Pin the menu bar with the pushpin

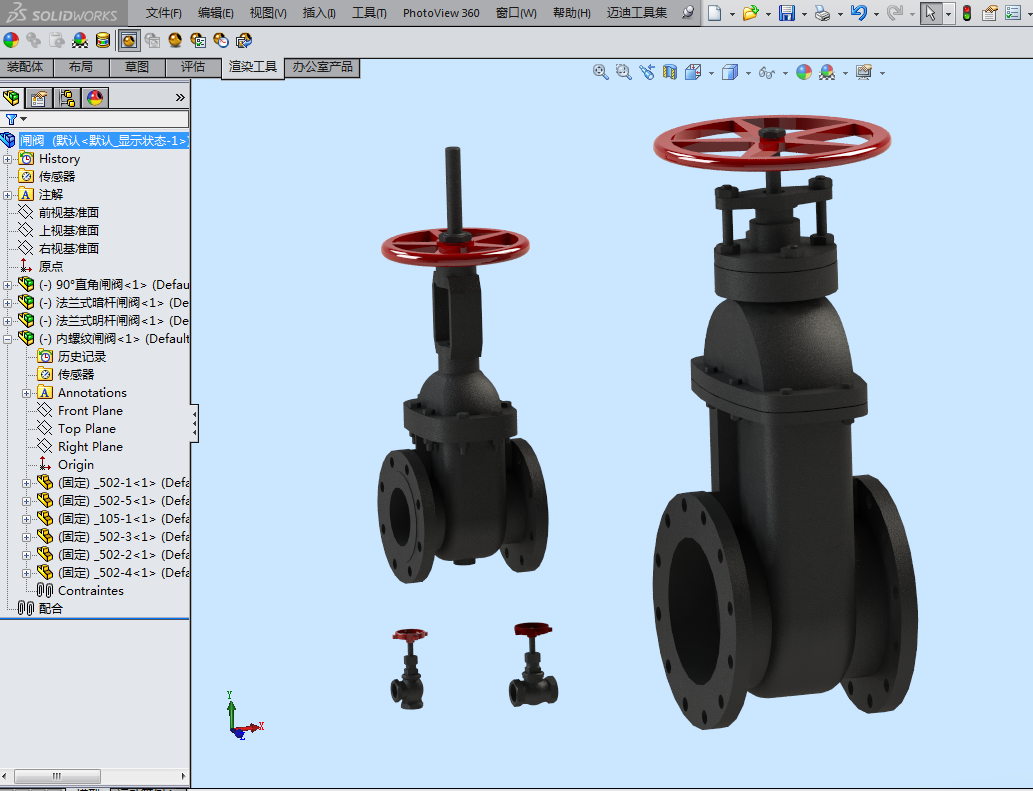[x=687, y=13]
